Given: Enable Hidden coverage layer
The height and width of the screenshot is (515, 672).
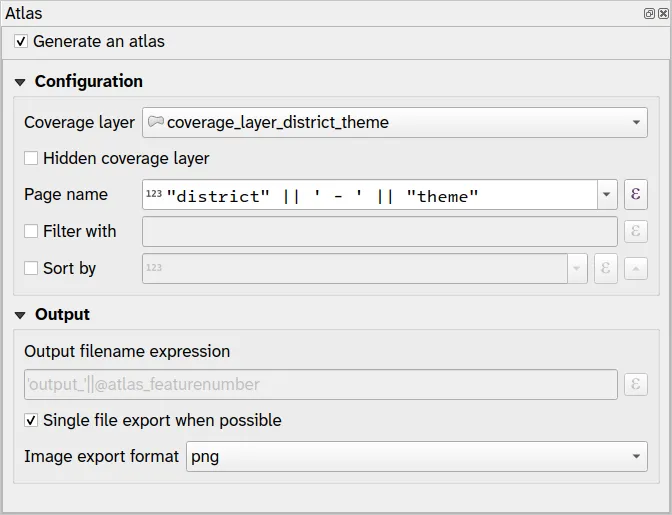Looking at the screenshot, I should [x=32, y=158].
